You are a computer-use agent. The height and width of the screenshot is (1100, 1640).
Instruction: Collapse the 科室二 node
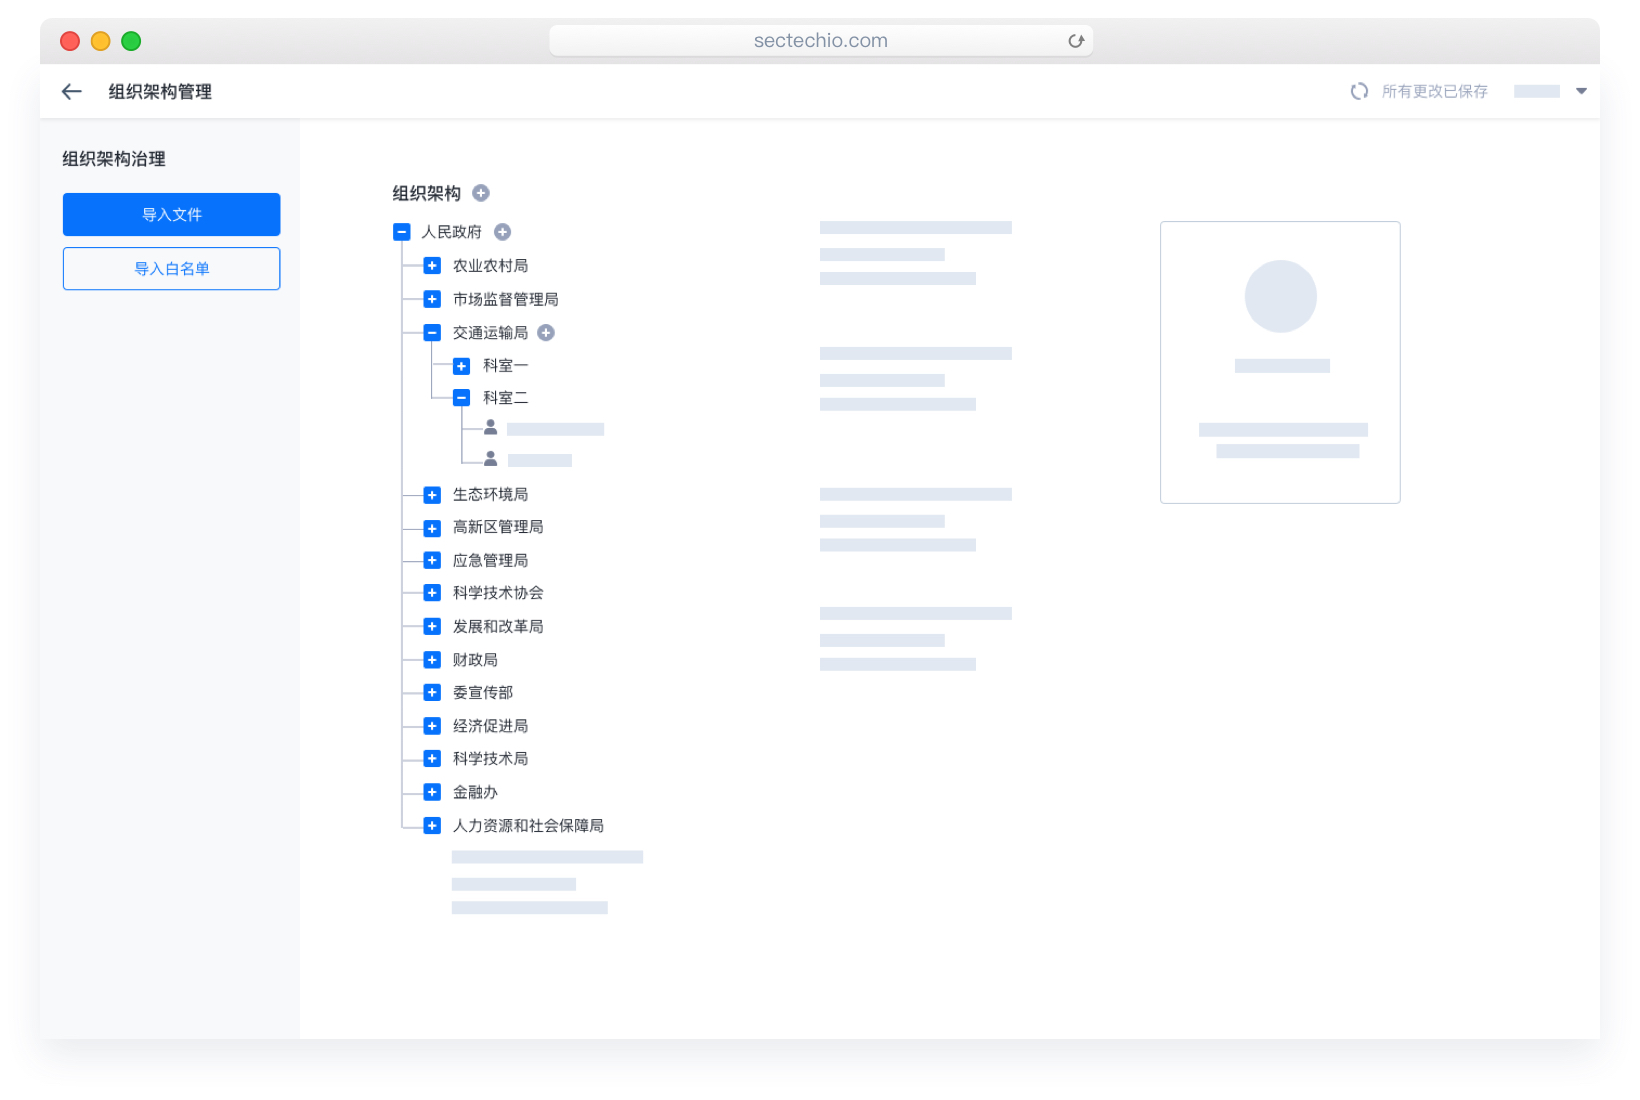click(x=461, y=398)
